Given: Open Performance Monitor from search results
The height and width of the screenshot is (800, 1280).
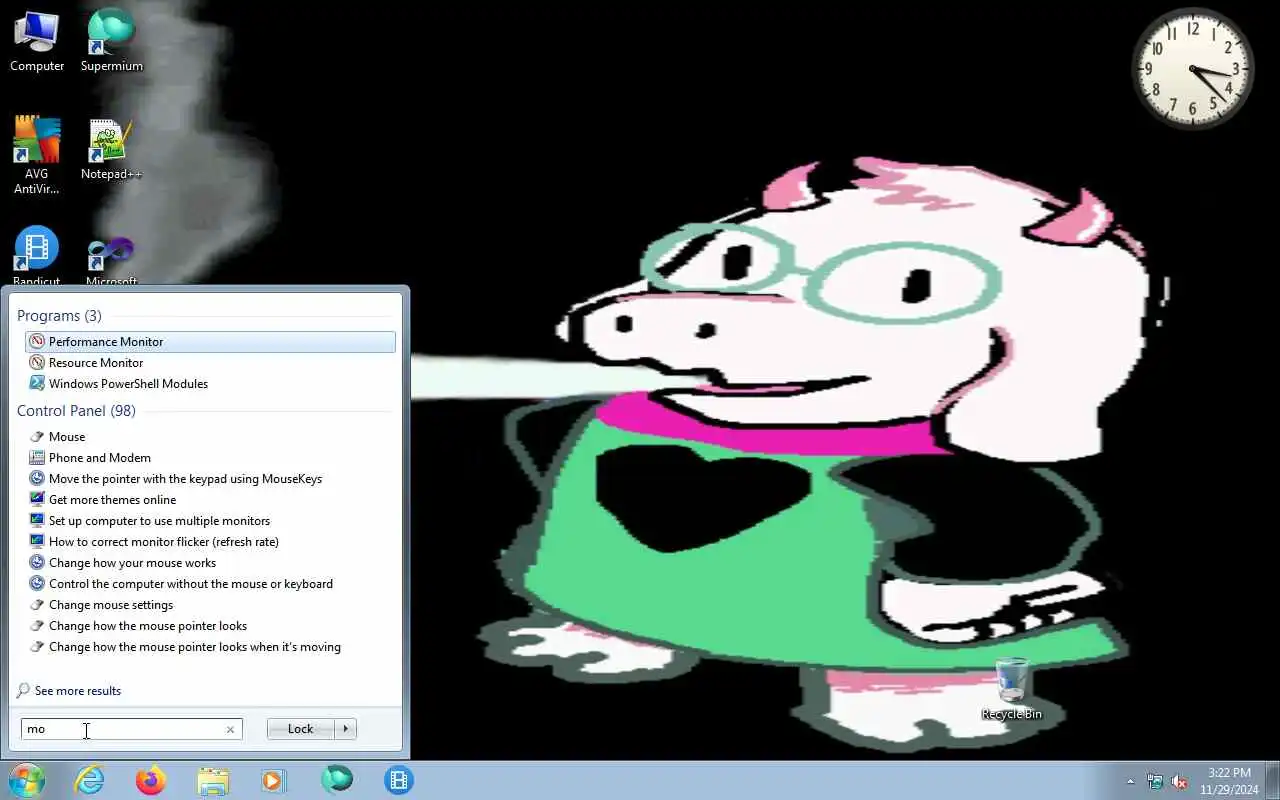Looking at the screenshot, I should (210, 342).
